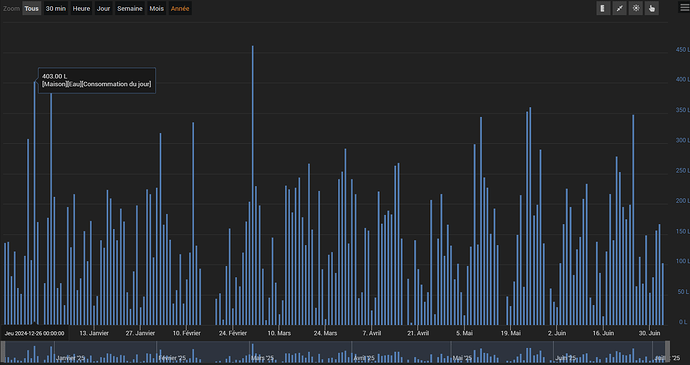Set zoom range to Tous
The height and width of the screenshot is (365, 690).
tap(31, 8)
